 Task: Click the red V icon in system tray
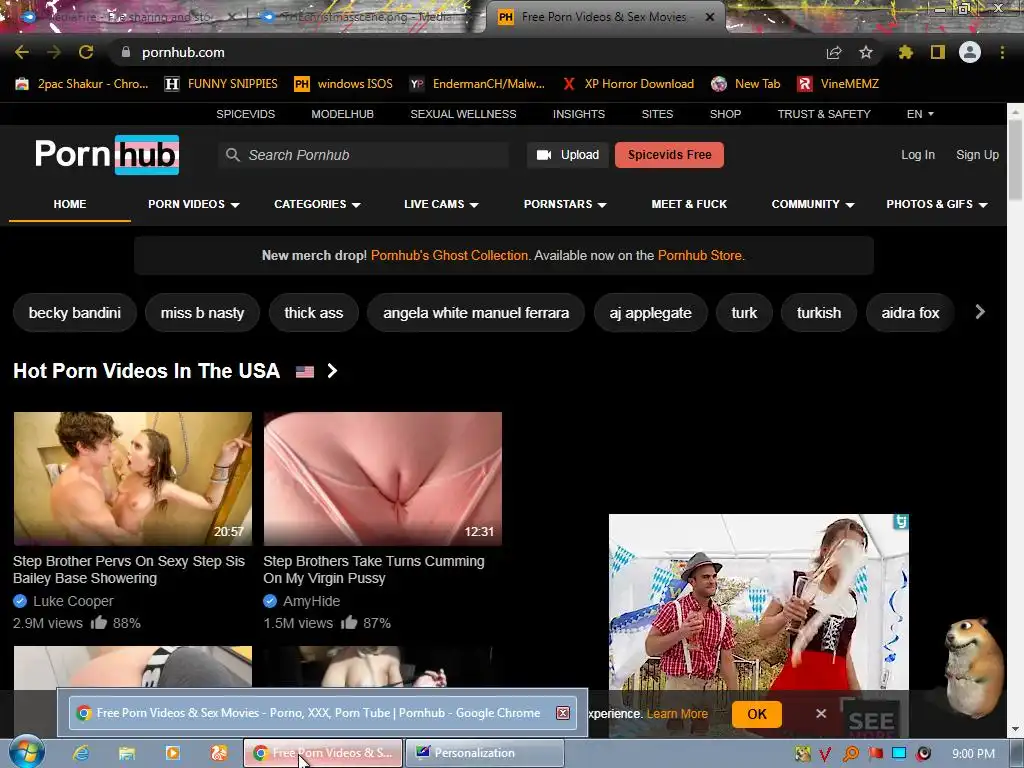(x=825, y=754)
